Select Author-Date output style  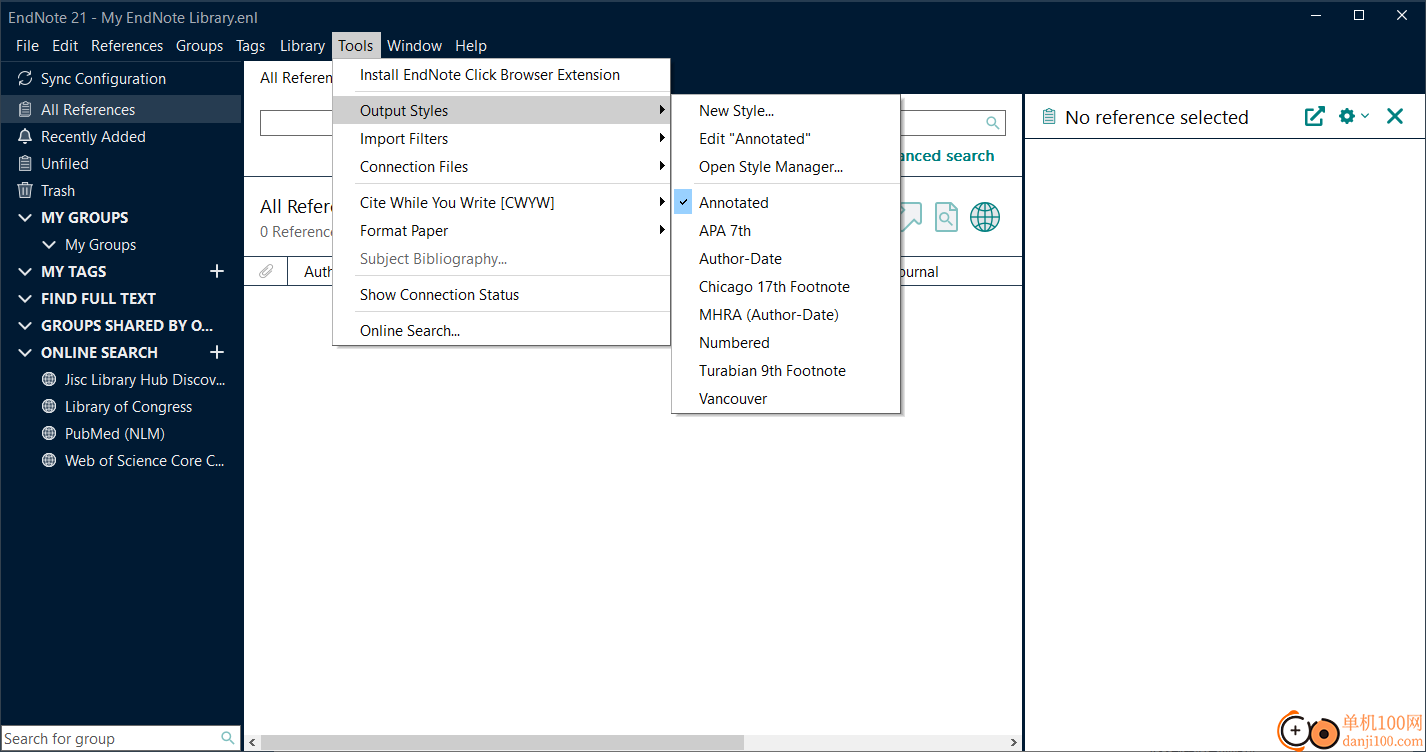coord(786,259)
